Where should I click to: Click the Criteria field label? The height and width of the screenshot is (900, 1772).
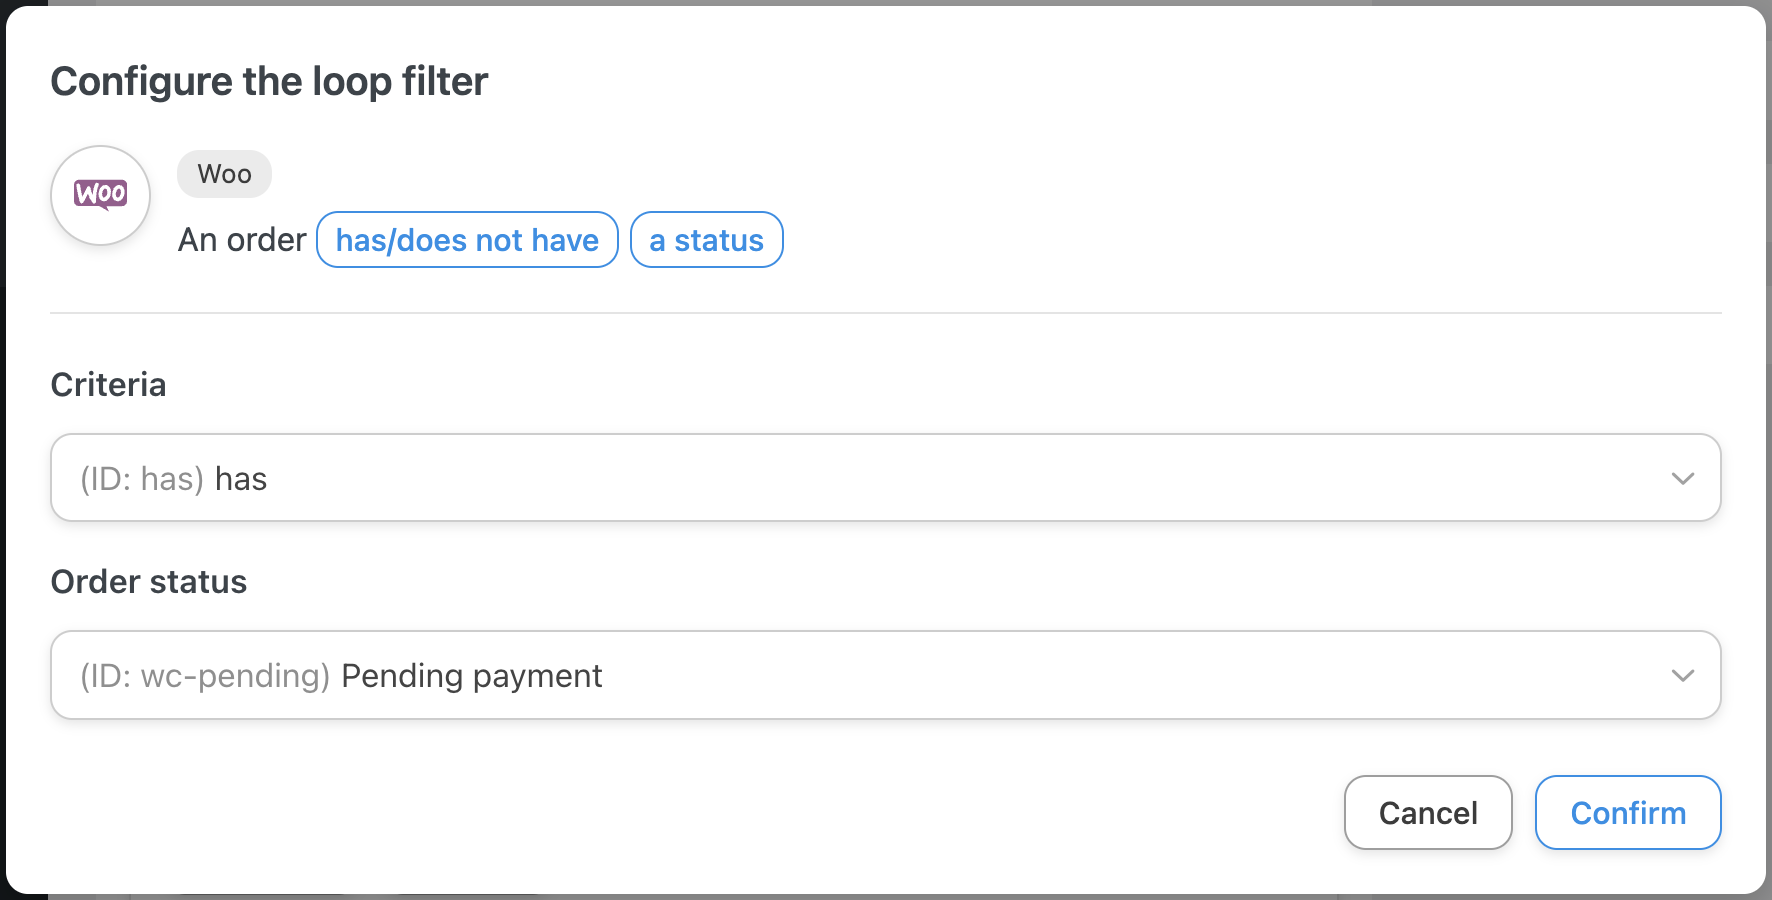click(x=108, y=385)
